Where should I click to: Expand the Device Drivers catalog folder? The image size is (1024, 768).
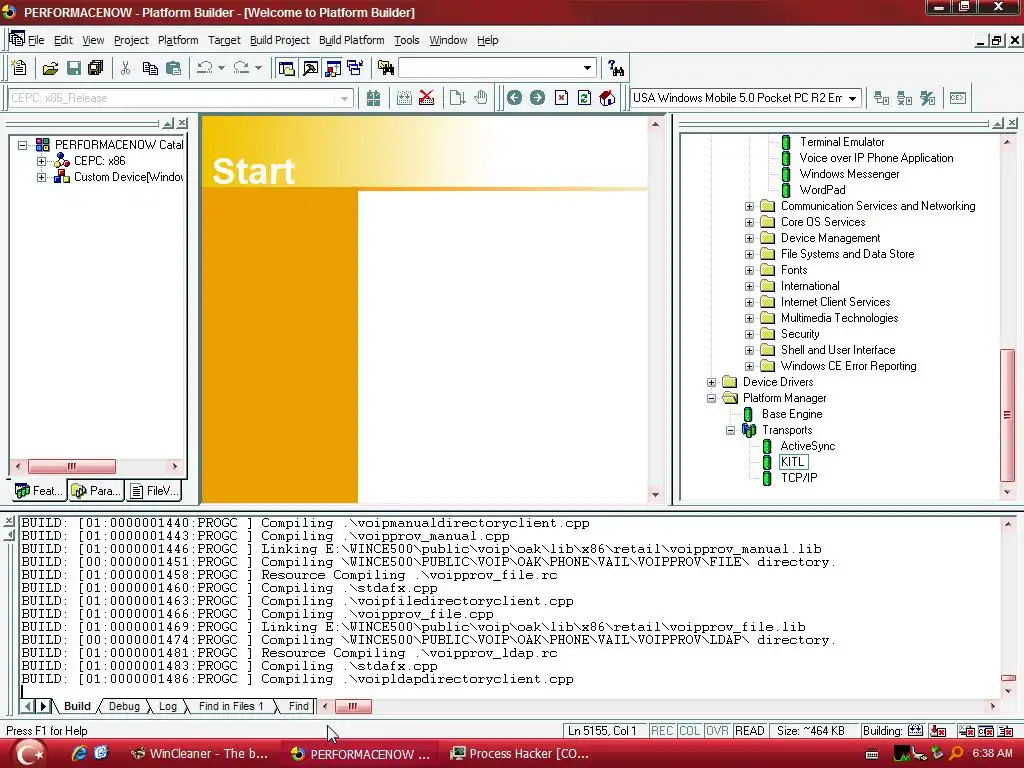711,382
